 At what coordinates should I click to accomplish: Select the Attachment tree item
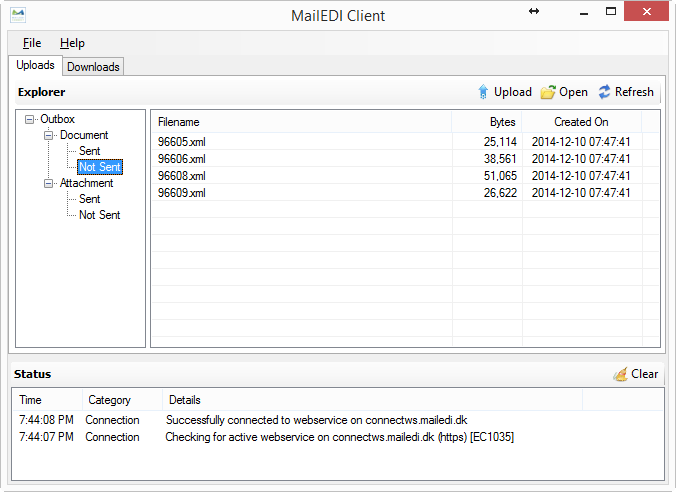pos(86,183)
